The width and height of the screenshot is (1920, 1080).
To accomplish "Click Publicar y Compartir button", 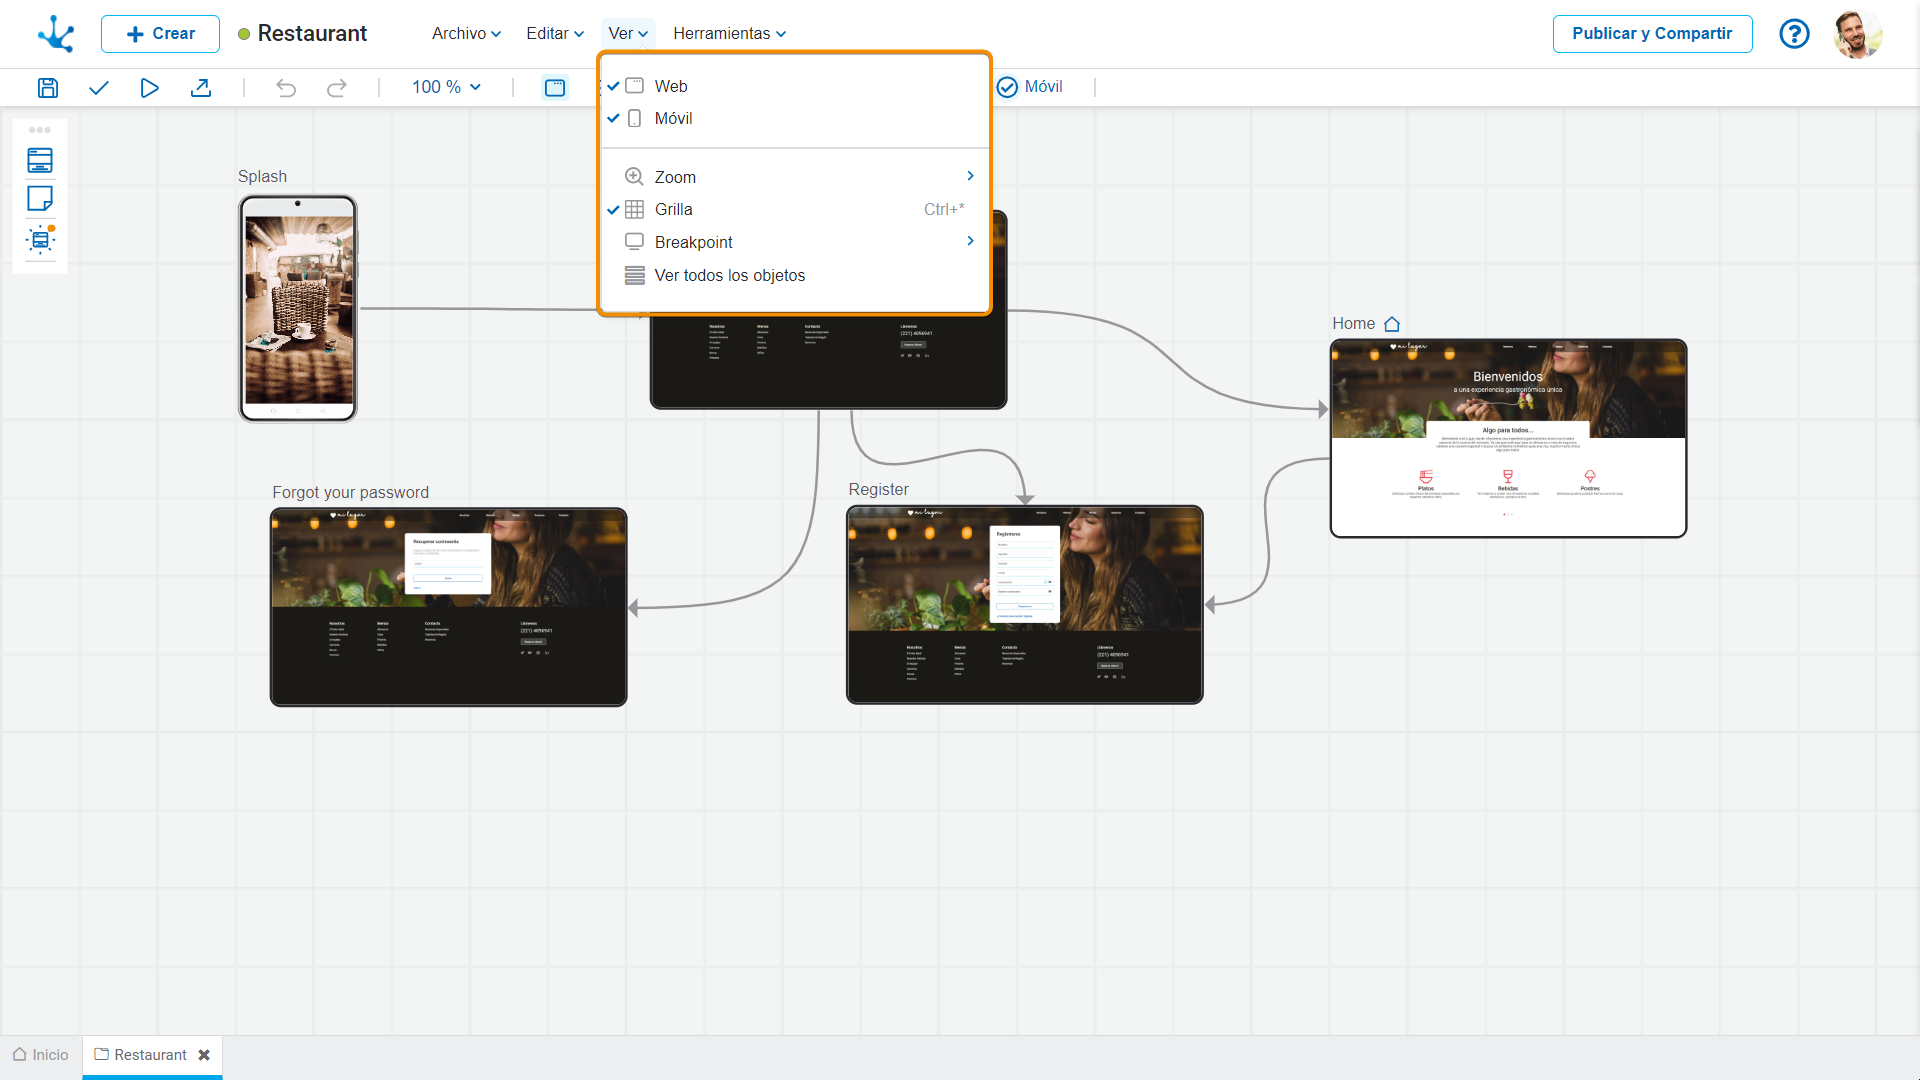I will [1651, 34].
